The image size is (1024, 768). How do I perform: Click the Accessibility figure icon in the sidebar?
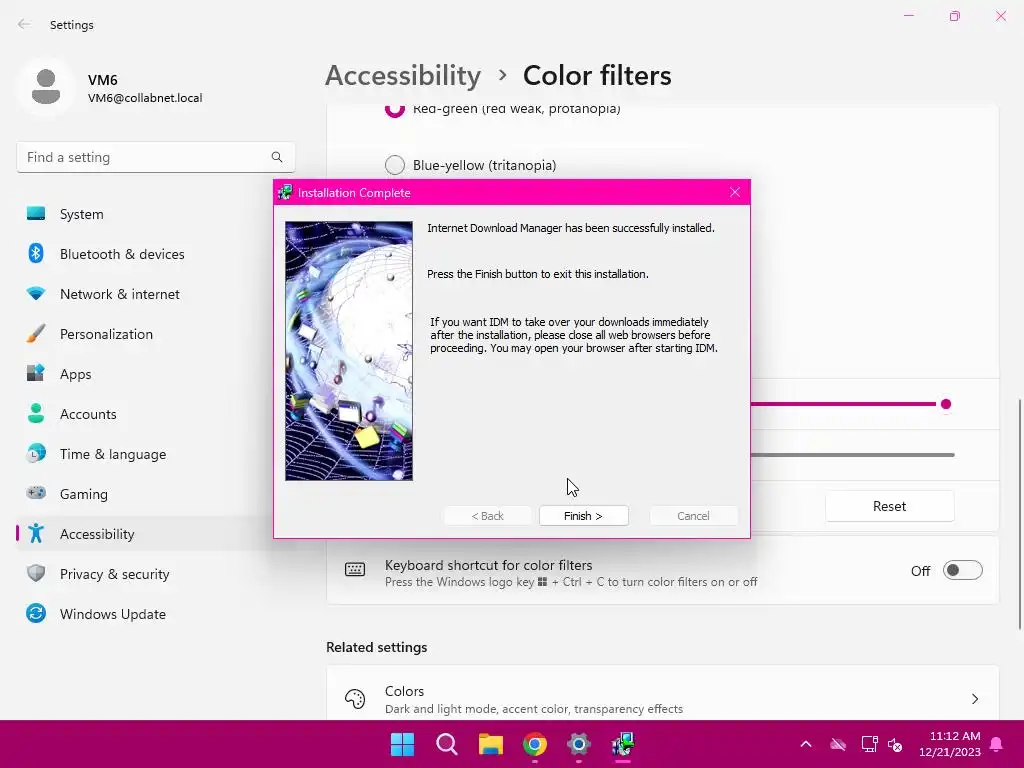pos(36,534)
